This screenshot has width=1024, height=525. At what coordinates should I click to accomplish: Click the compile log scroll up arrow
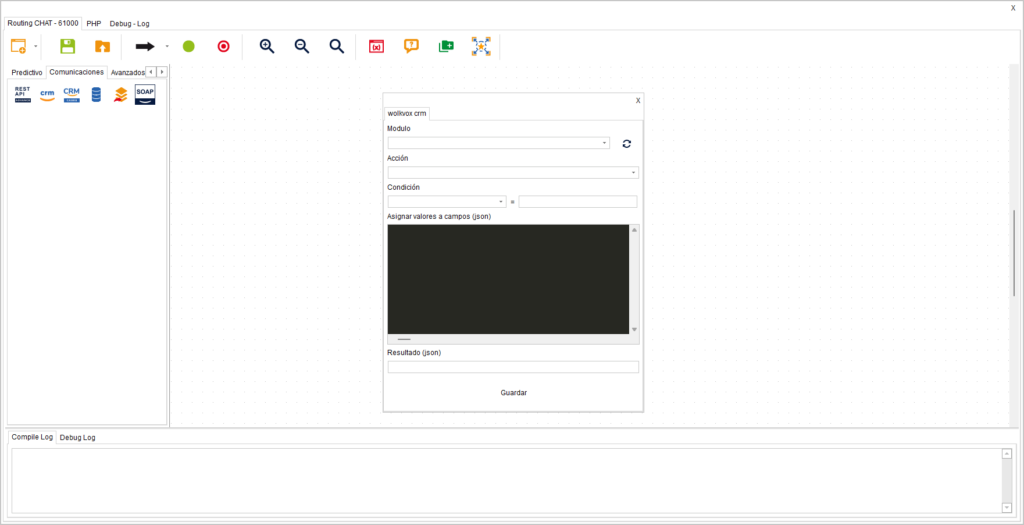point(1006,454)
